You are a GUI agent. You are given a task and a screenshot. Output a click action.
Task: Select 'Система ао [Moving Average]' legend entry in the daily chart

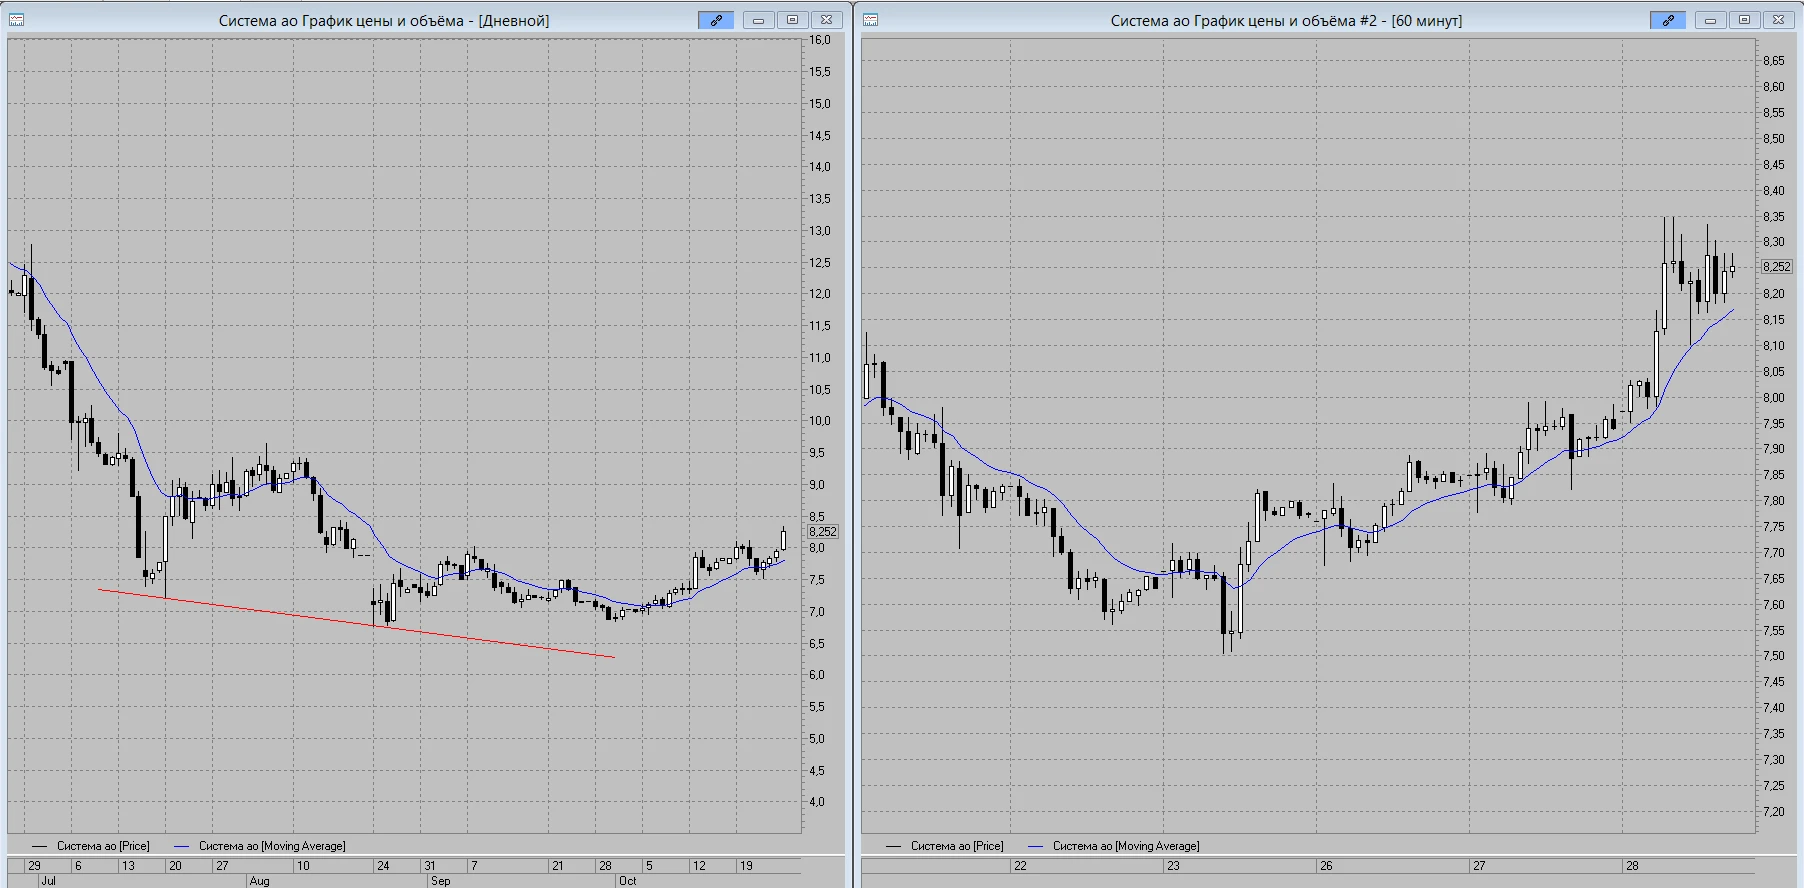(x=272, y=846)
